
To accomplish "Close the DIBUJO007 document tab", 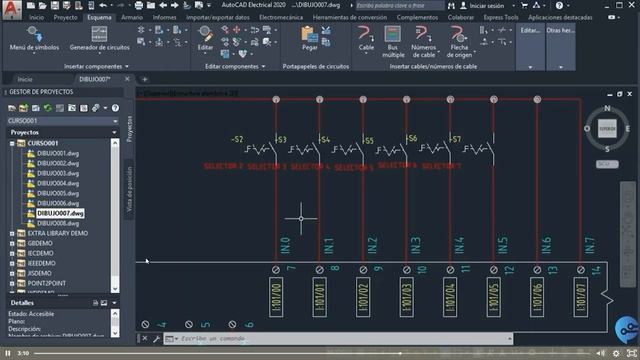I will (x=127, y=79).
